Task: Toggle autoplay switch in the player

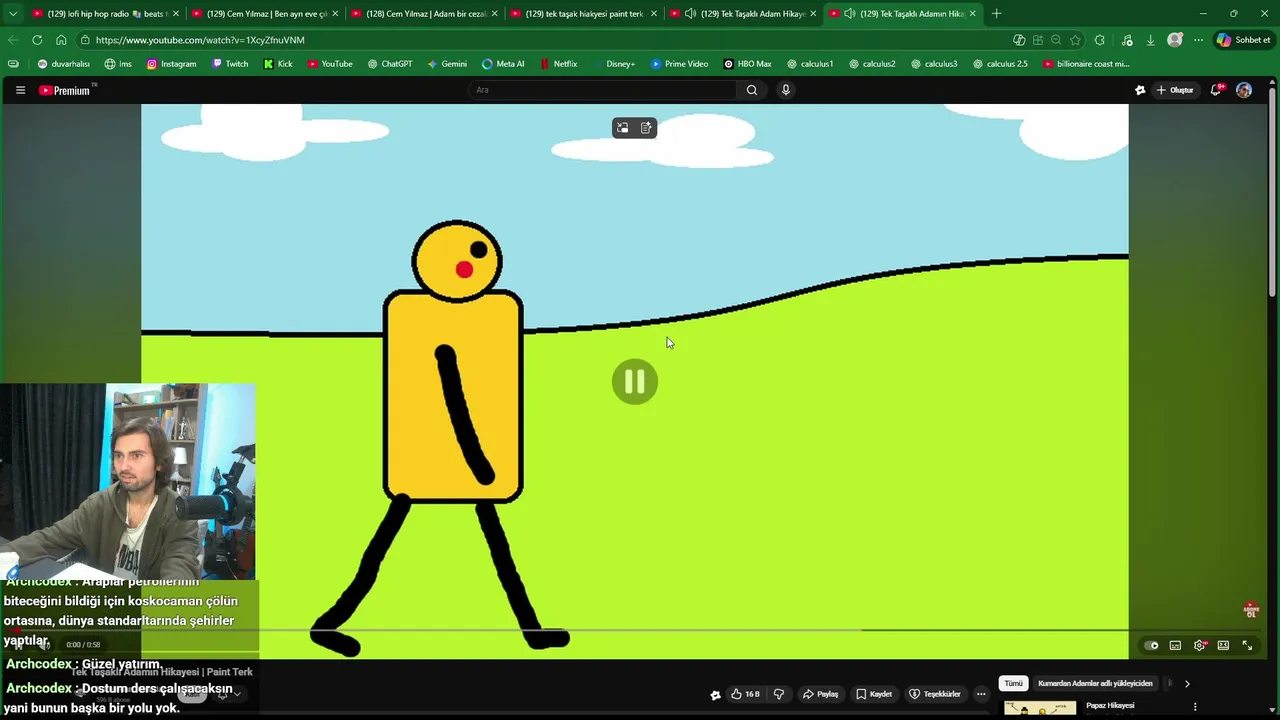Action: click(x=1151, y=645)
